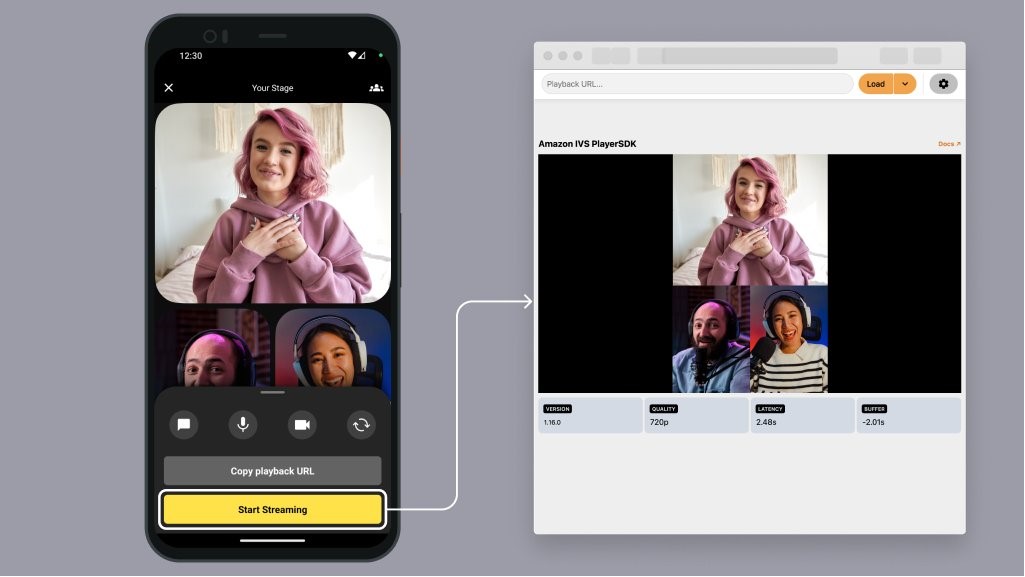This screenshot has height=577, width=1025.
Task: Click the 12:30 clock on the phone
Action: (x=191, y=56)
